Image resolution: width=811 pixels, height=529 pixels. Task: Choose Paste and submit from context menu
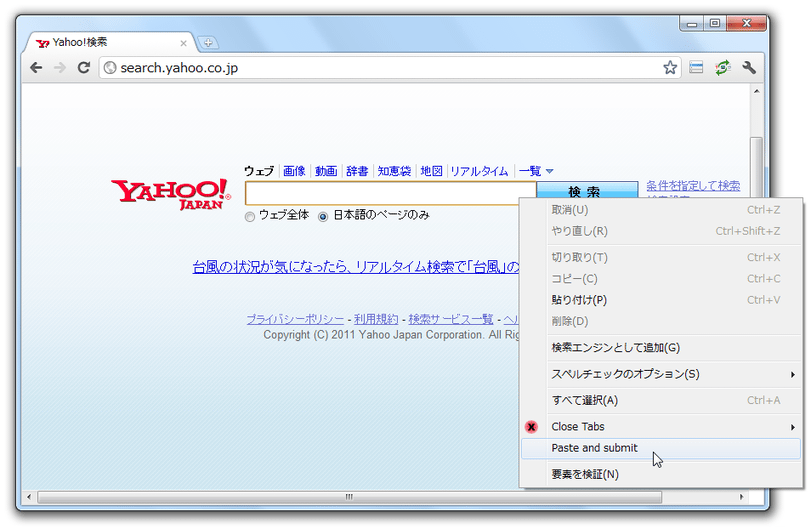click(660, 448)
